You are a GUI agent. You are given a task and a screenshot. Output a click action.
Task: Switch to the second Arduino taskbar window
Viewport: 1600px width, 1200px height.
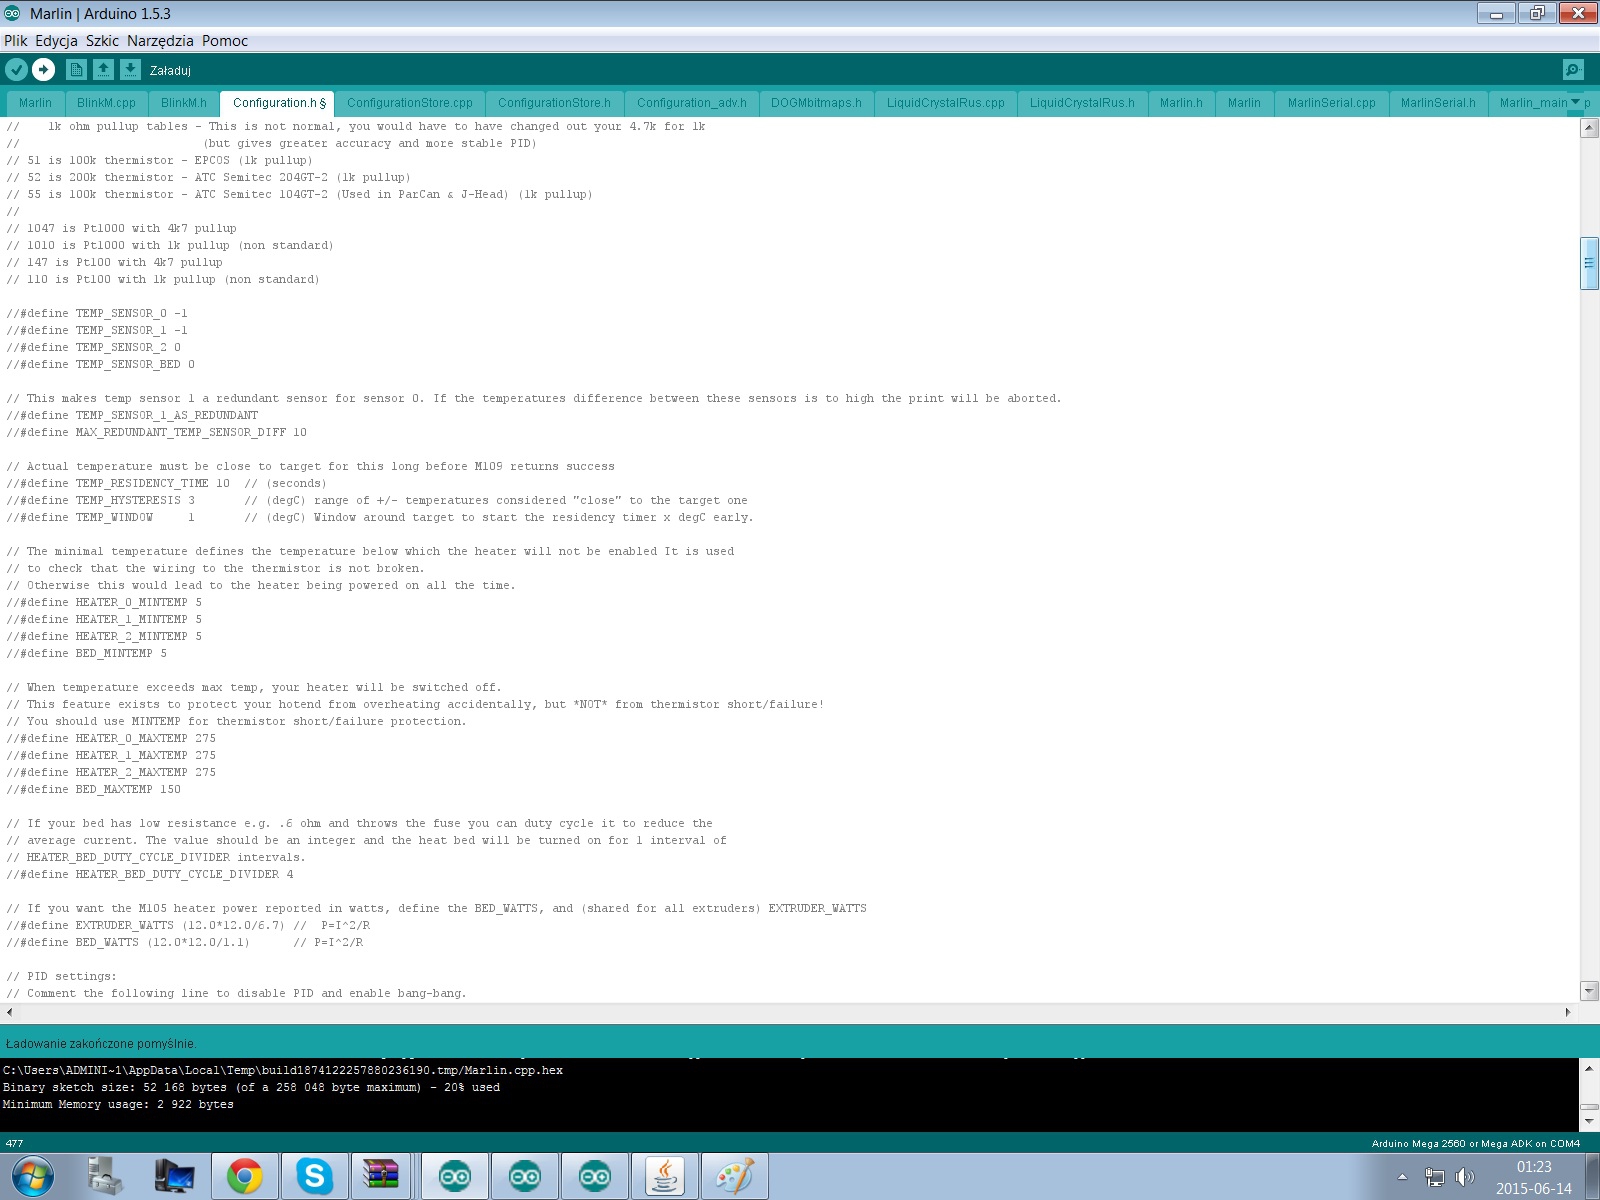[x=525, y=1176]
